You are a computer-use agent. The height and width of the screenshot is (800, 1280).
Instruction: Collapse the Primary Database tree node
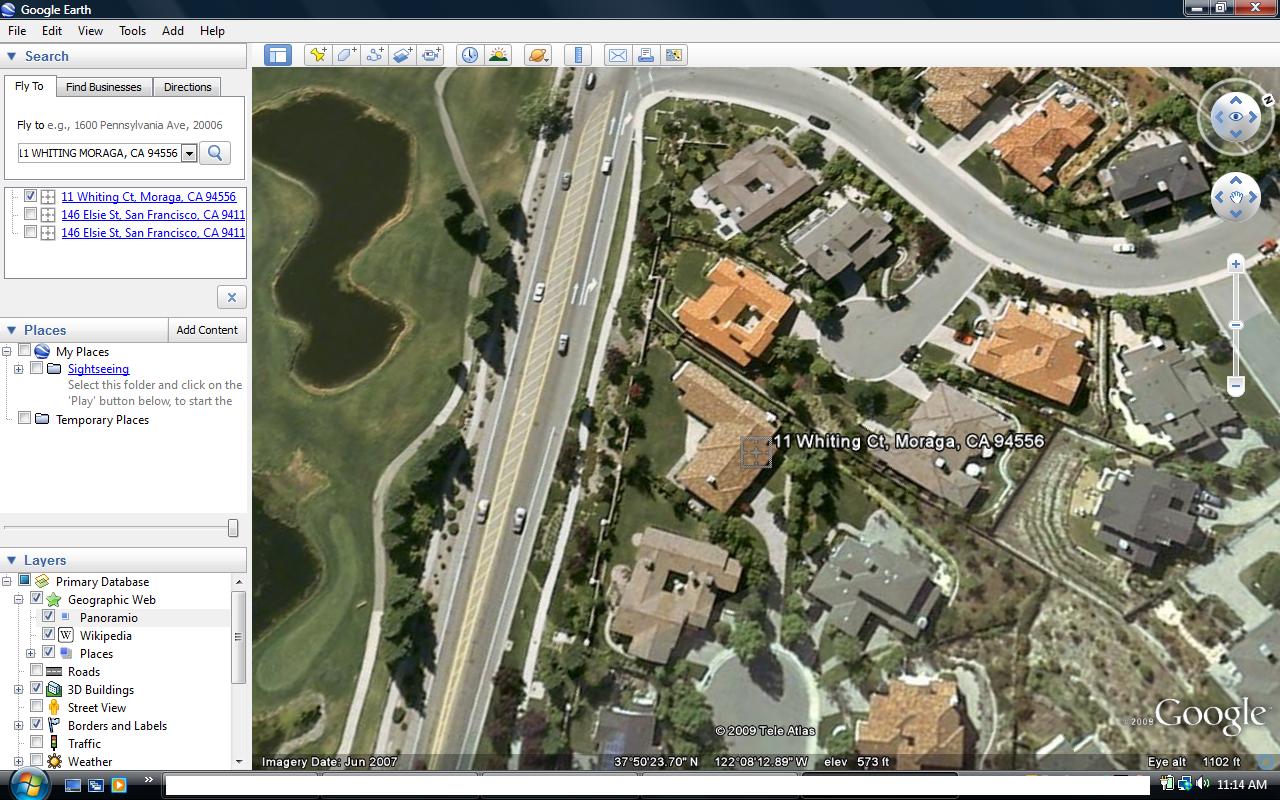point(7,581)
